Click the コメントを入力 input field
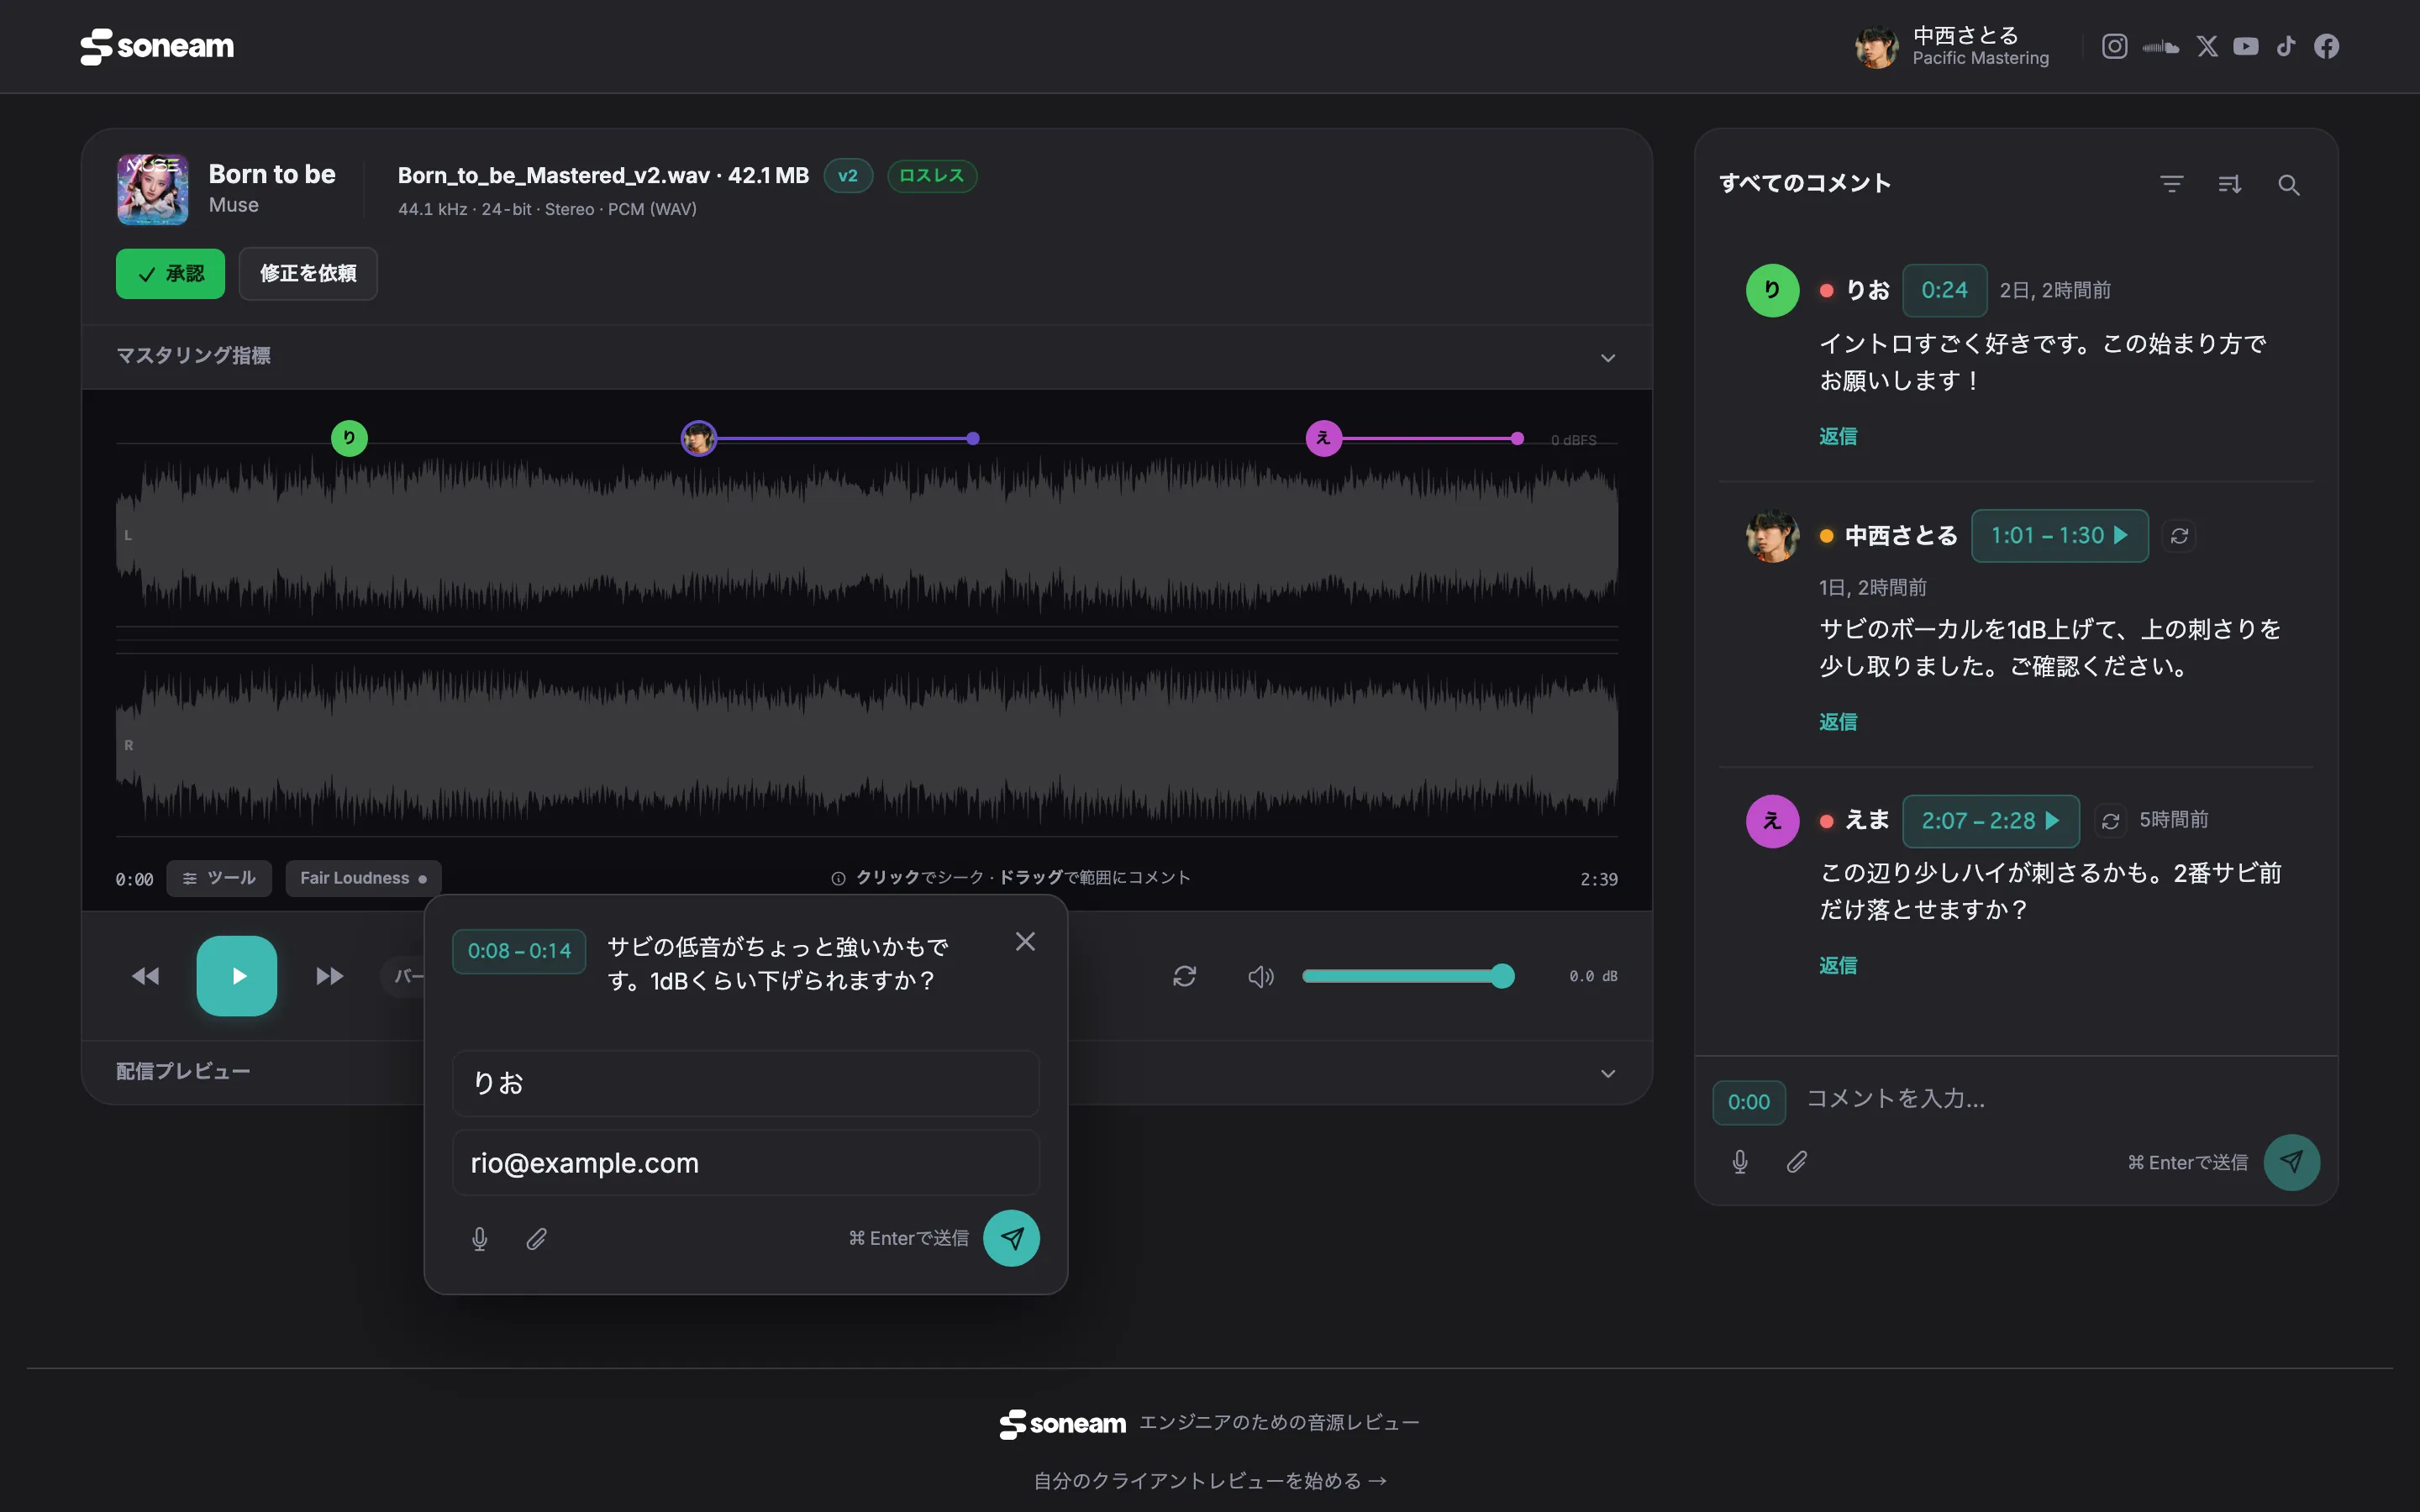The image size is (2420, 1512). click(2060, 1099)
